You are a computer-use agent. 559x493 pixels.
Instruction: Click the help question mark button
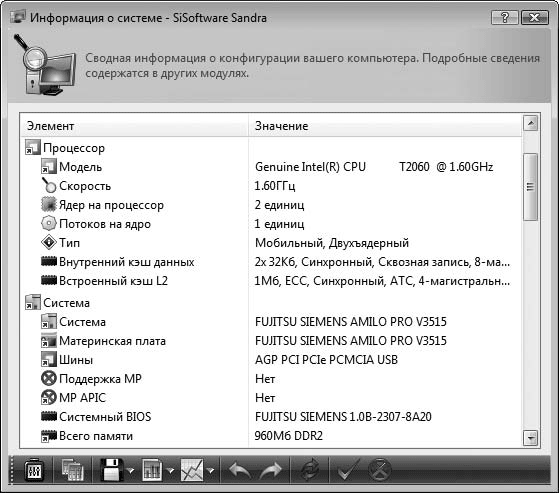pyautogui.click(x=504, y=17)
